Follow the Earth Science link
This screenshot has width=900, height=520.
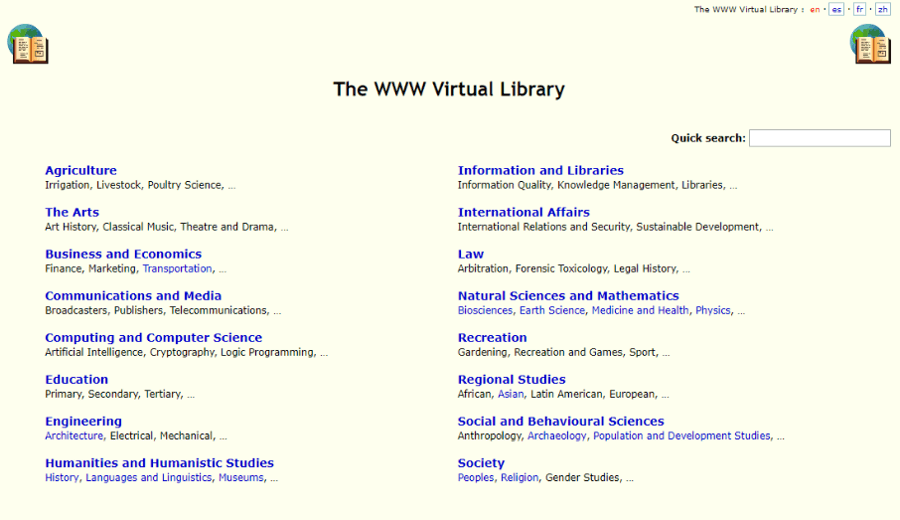tap(552, 311)
